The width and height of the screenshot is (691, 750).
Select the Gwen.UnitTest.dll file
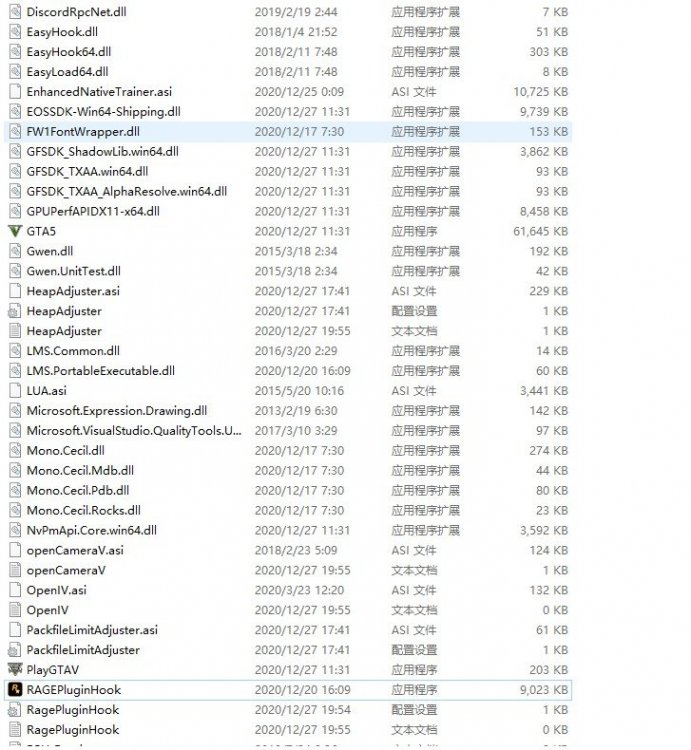click(x=73, y=271)
